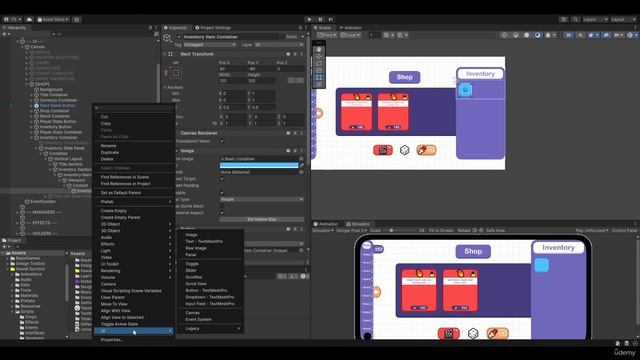
Task: Switch to the Animation tab
Action: click(326, 224)
